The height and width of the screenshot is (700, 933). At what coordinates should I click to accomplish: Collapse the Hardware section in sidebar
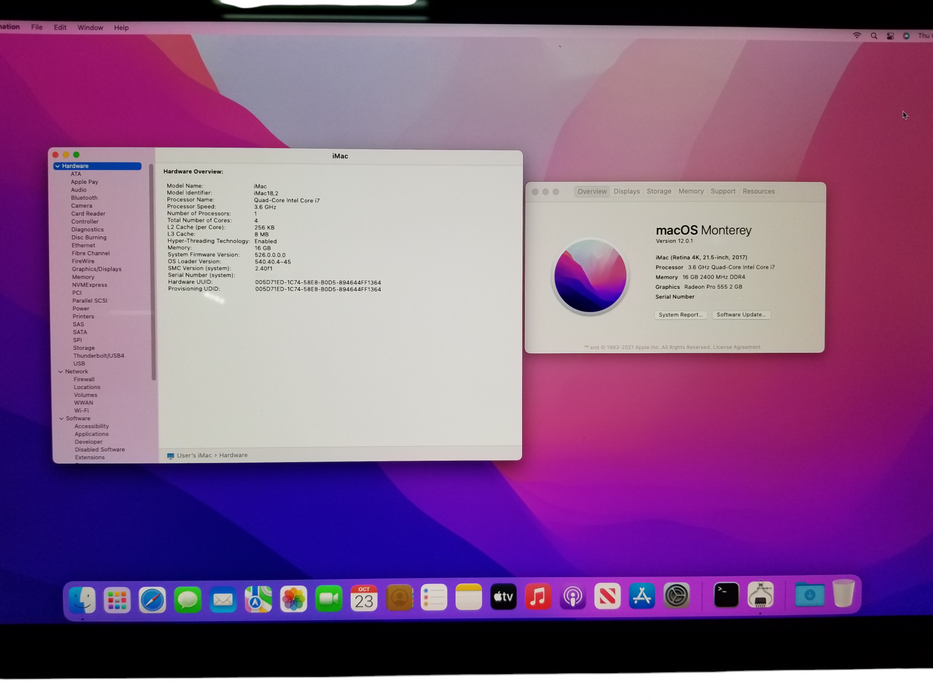58,166
